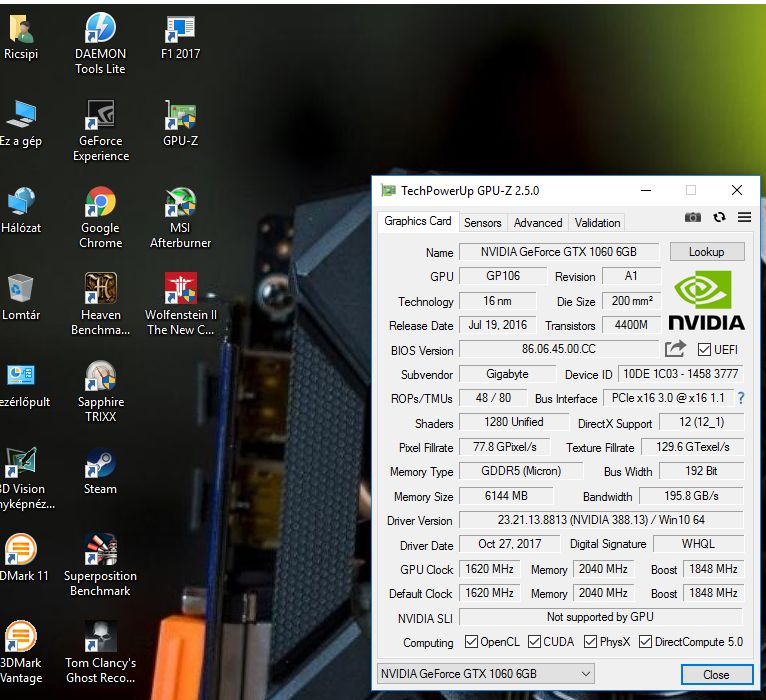
Task: Toggle the CUDA checkbox
Action: [534, 641]
